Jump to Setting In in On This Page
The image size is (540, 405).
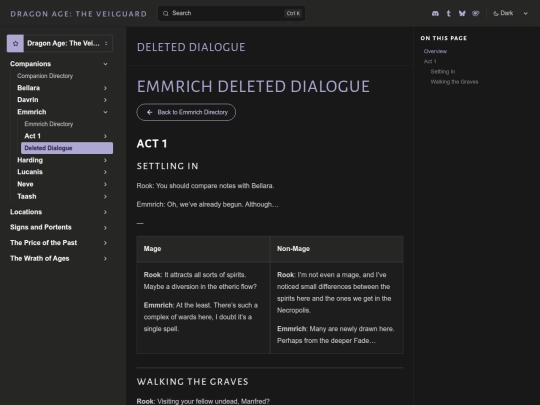tap(443, 72)
